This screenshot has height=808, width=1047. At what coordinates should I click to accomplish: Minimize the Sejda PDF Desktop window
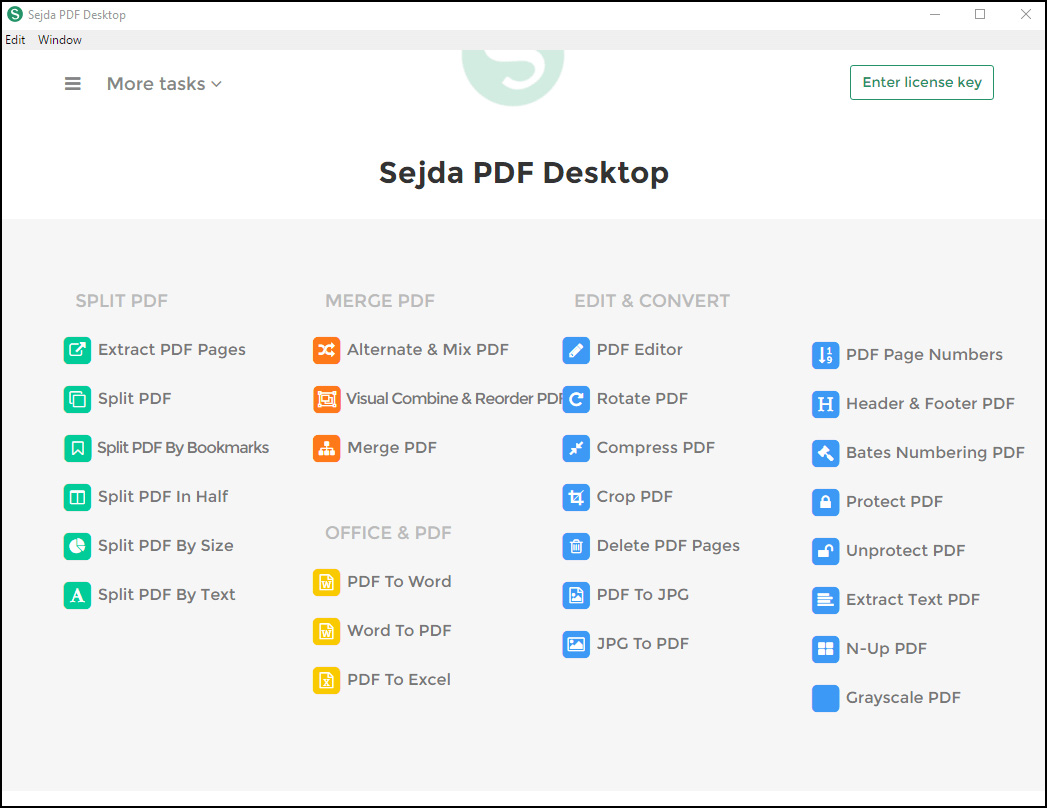(x=935, y=14)
